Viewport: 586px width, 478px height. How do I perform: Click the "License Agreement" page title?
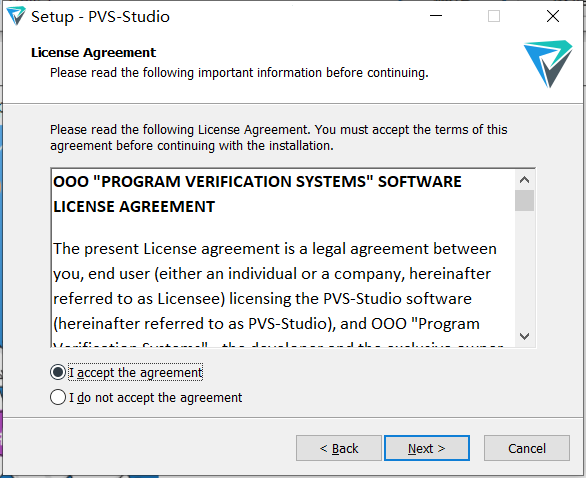point(93,53)
